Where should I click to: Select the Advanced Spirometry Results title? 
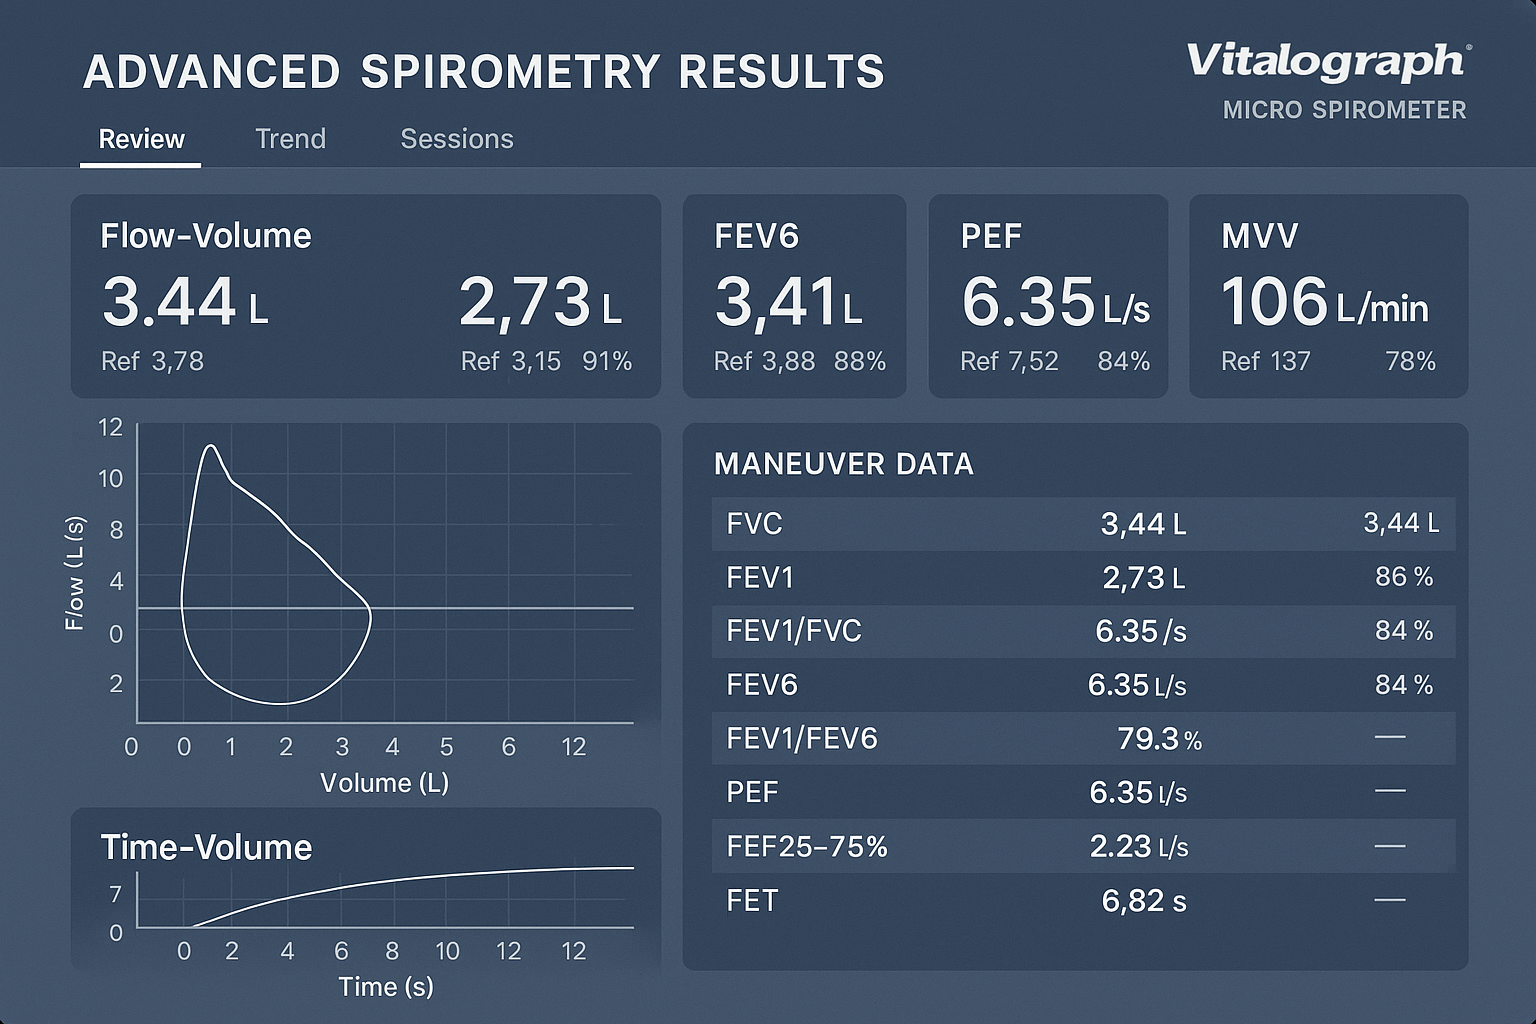485,71
